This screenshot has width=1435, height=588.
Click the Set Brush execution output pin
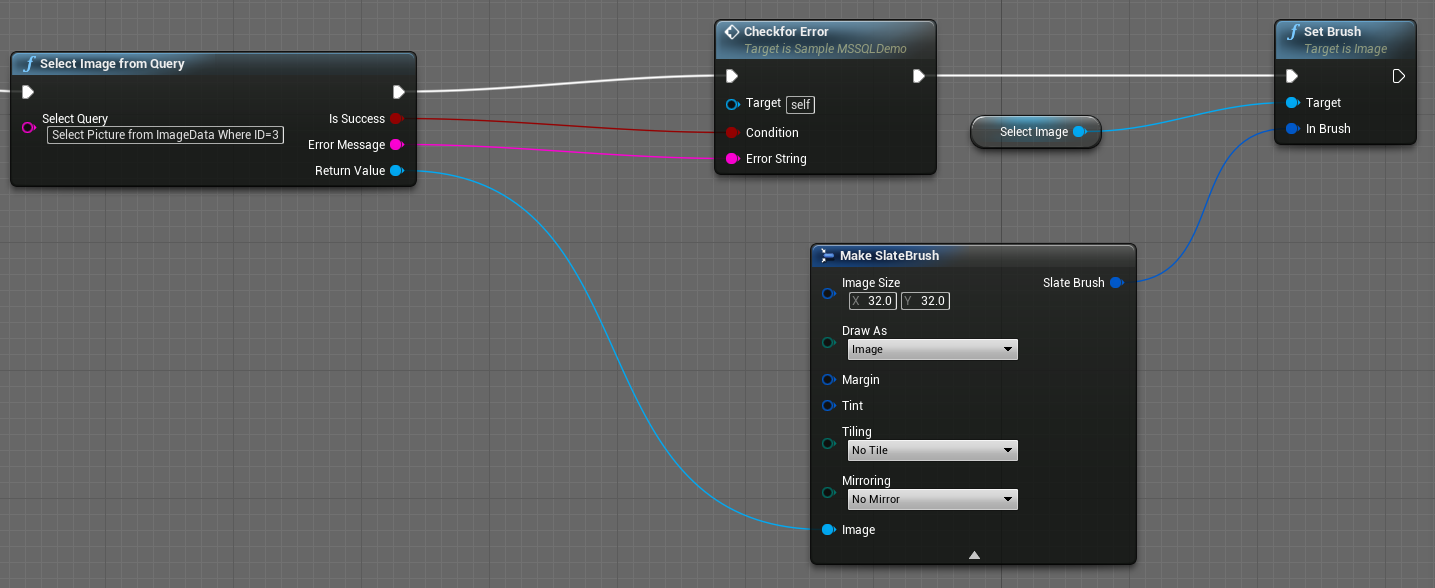1398,76
